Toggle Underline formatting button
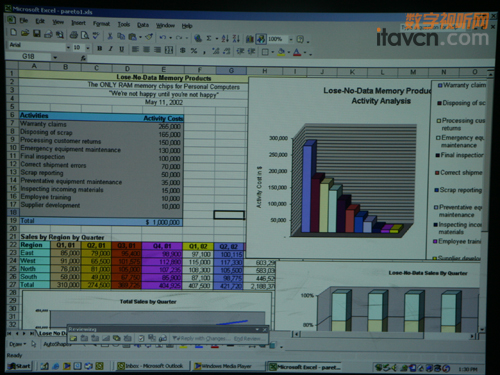The width and height of the screenshot is (500, 375). [122, 49]
